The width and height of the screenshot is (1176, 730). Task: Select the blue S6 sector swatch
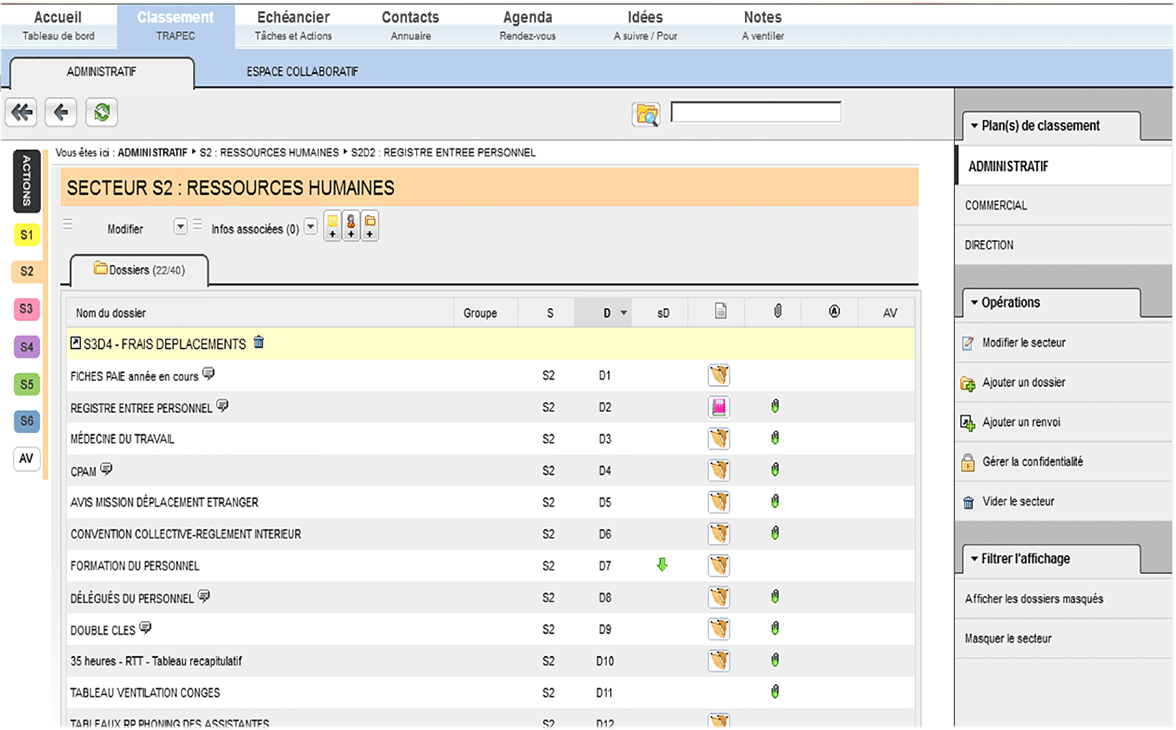pyautogui.click(x=27, y=421)
